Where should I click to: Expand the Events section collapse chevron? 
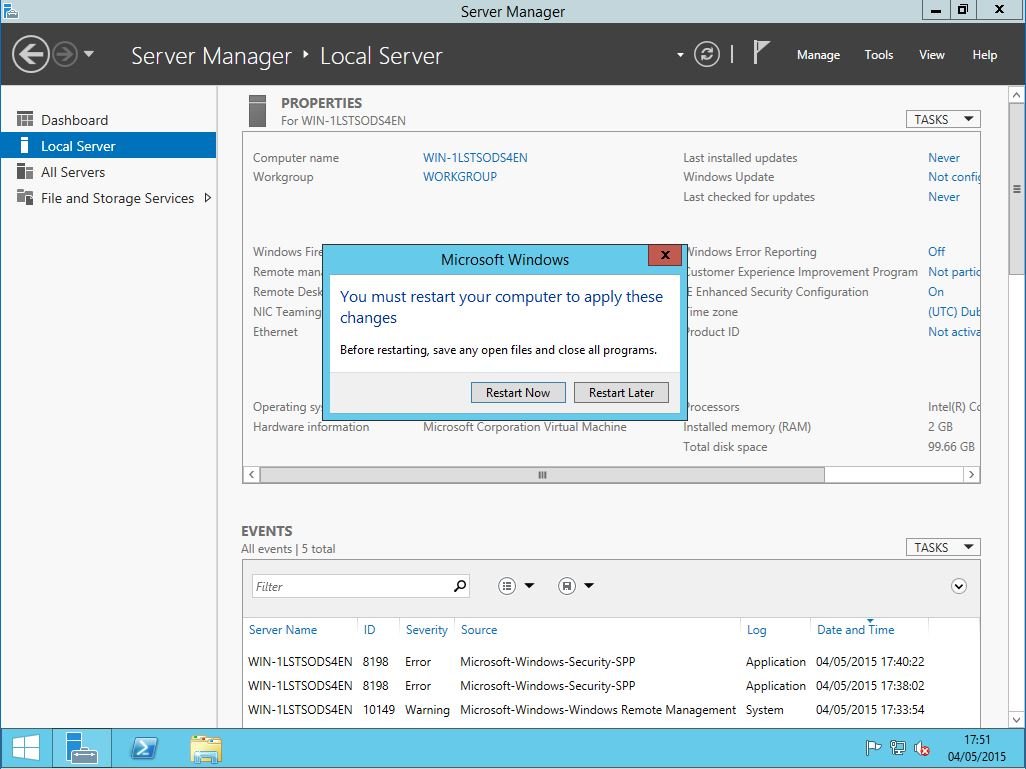[959, 586]
